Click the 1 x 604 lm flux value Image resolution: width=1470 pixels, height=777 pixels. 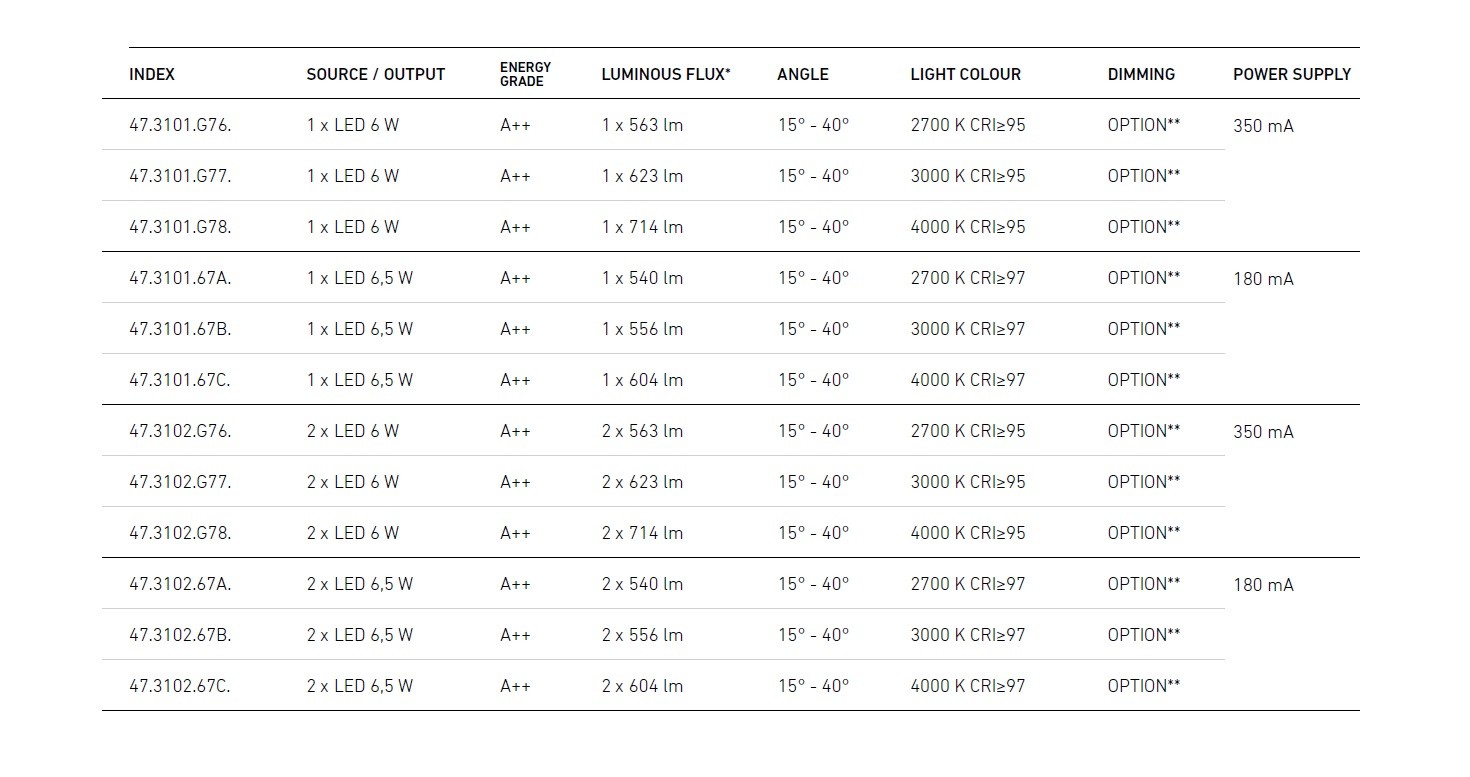click(x=642, y=380)
